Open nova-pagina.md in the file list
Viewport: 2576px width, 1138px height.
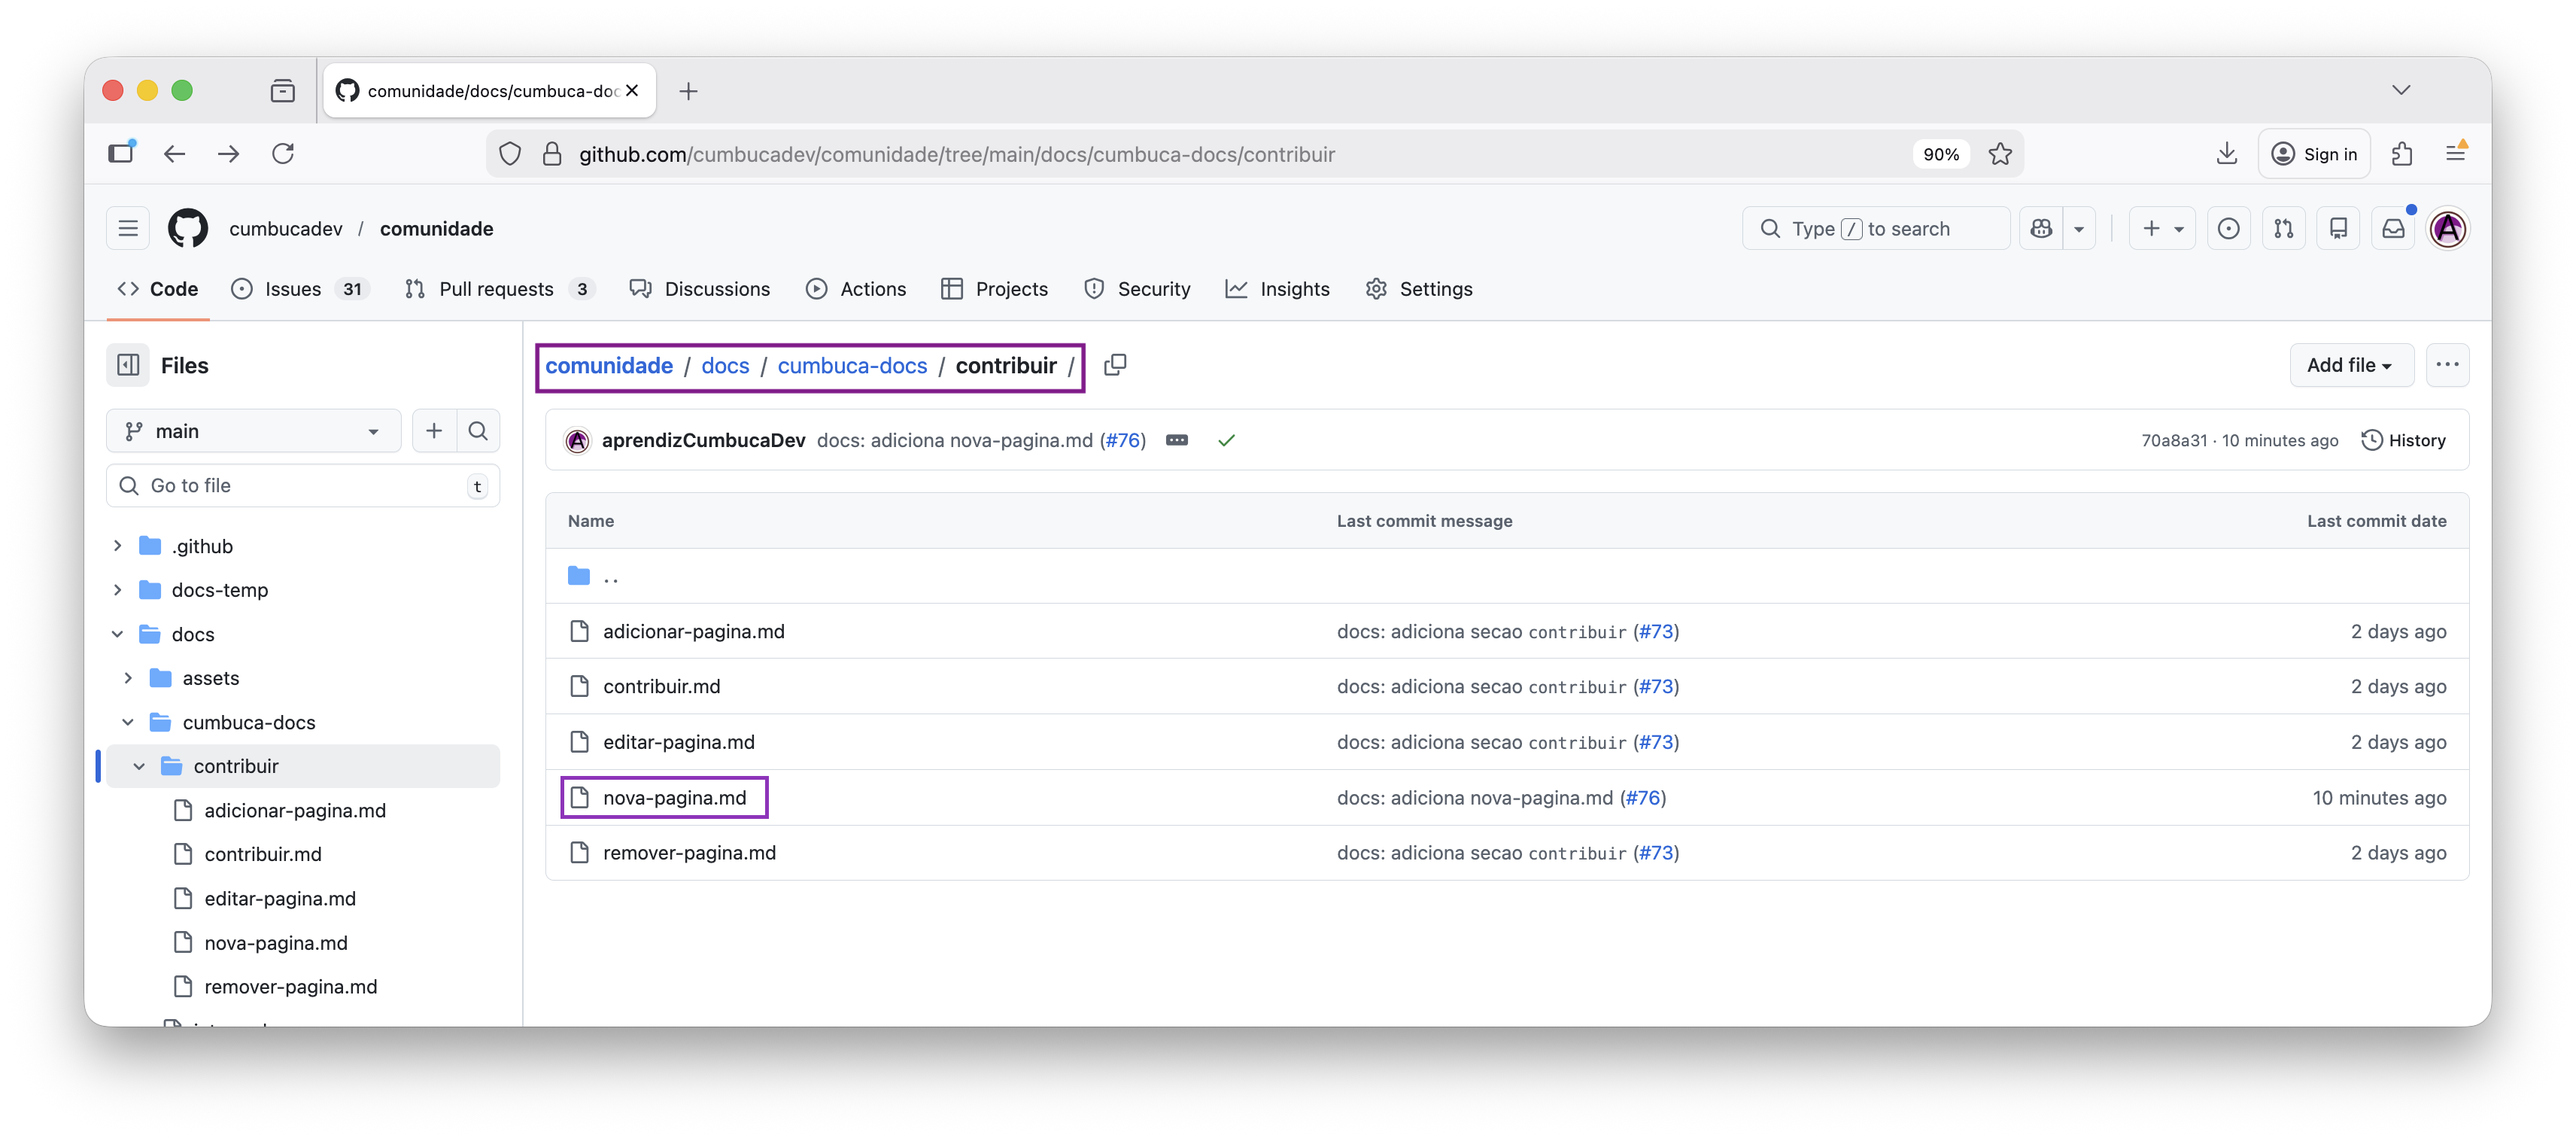674,798
